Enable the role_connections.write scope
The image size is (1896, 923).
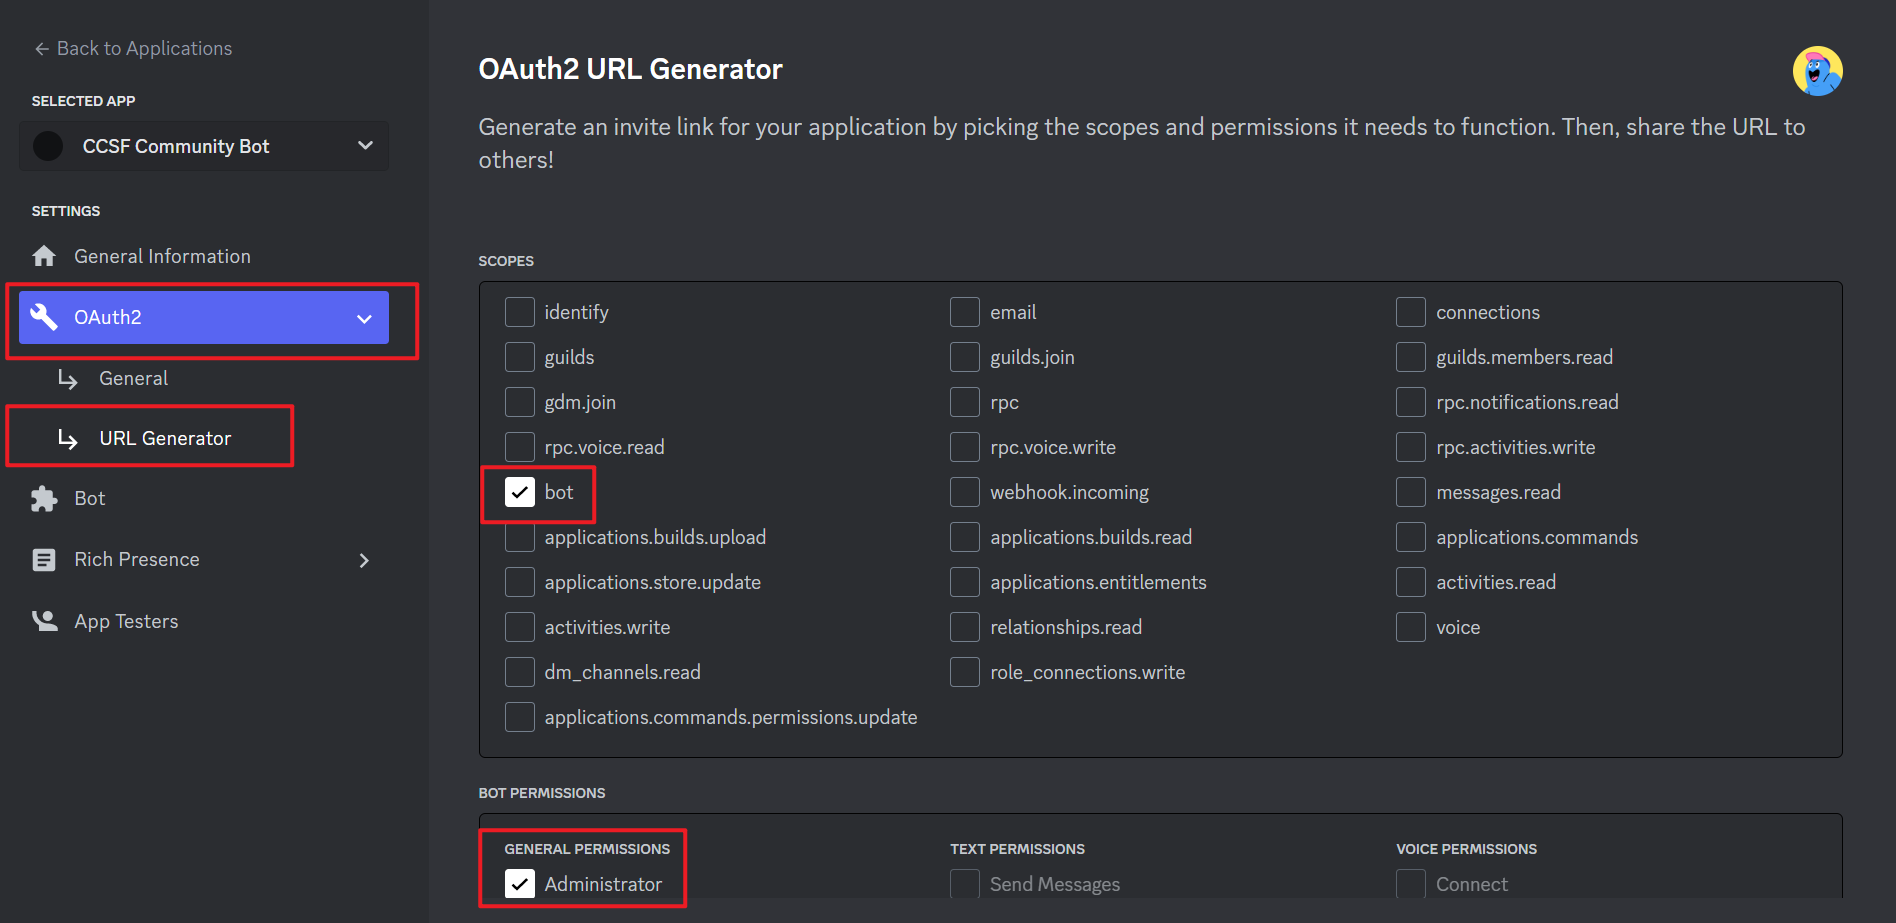click(965, 672)
